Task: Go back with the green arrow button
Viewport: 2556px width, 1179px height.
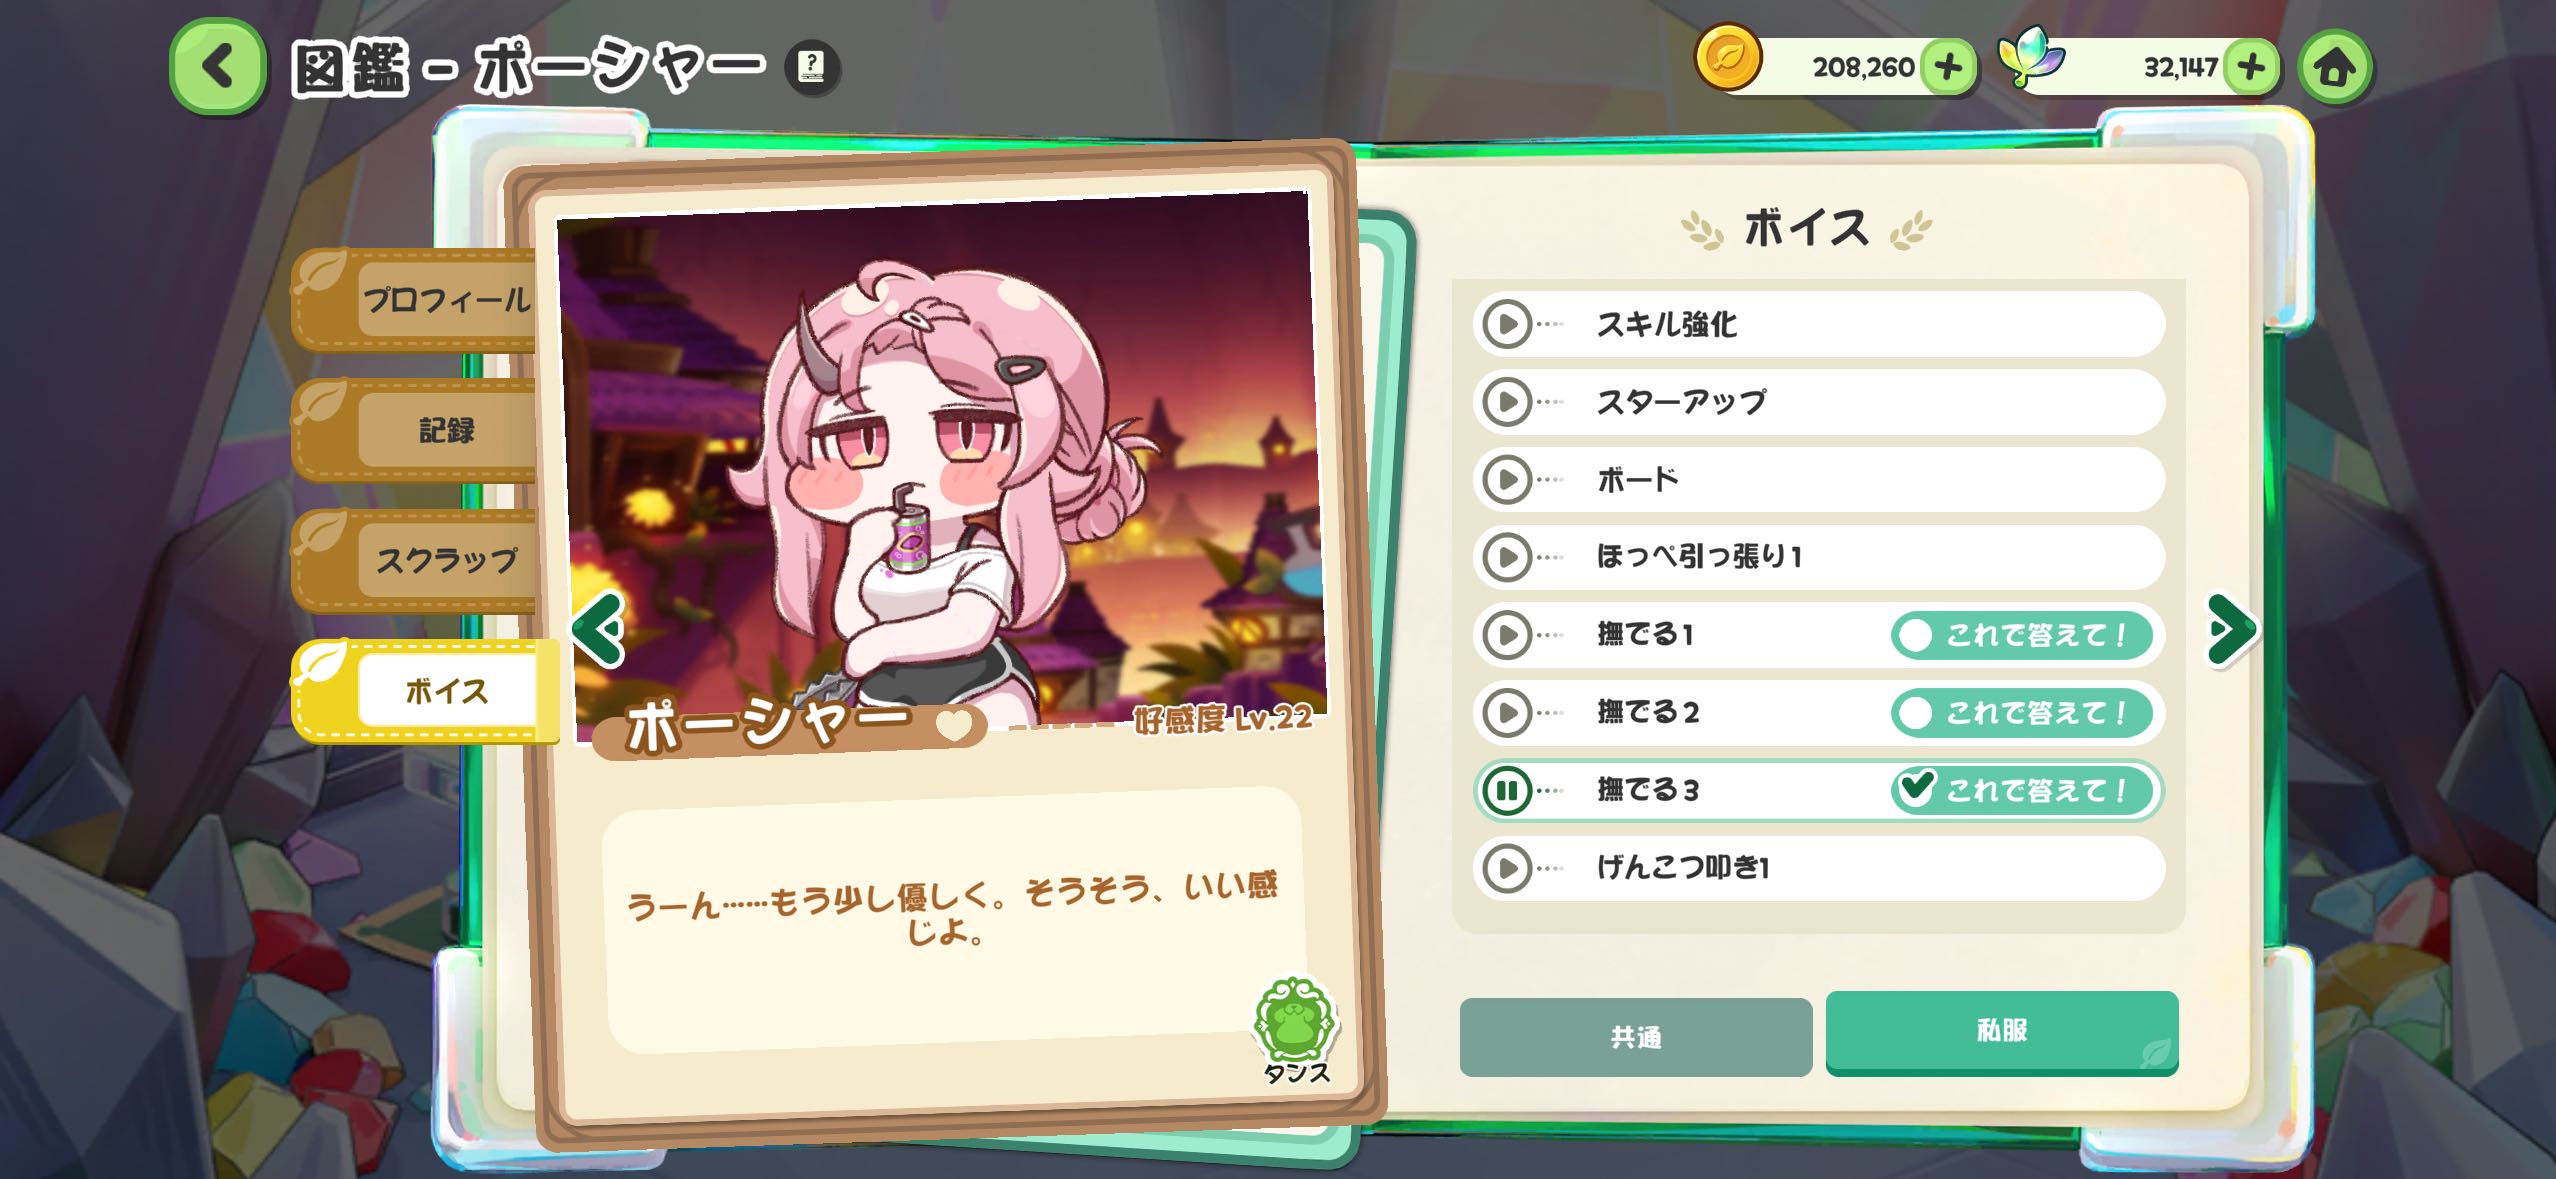Action: 218,67
